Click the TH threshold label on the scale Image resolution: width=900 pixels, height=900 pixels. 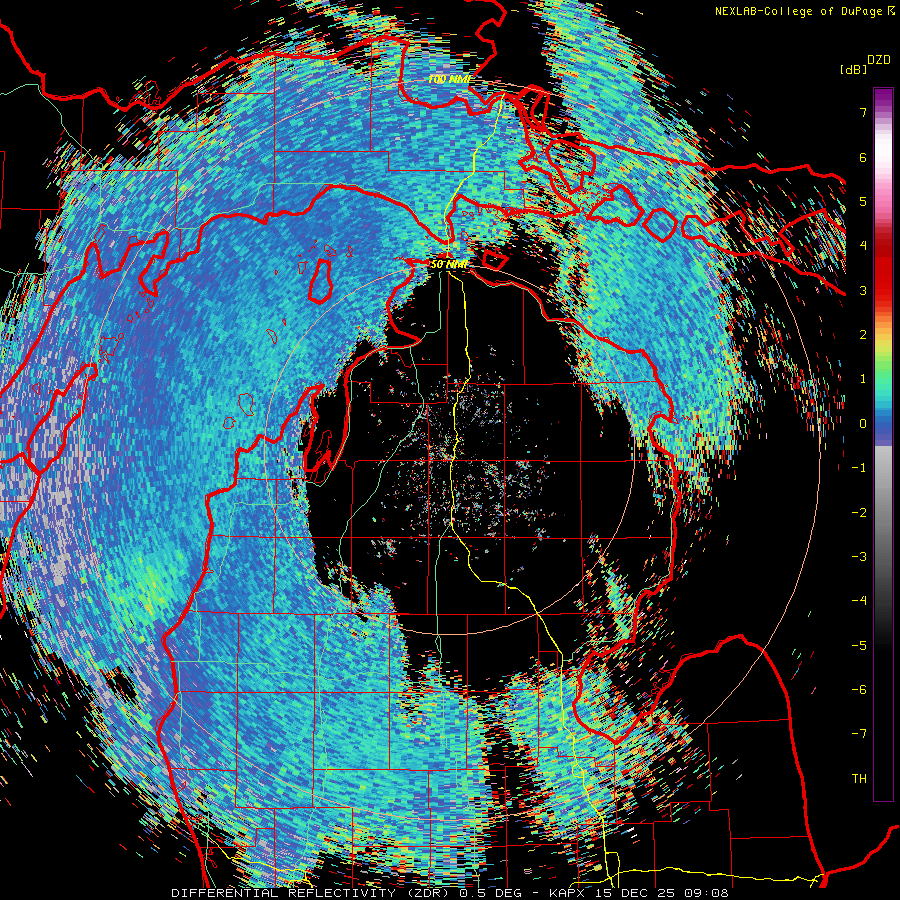(859, 779)
